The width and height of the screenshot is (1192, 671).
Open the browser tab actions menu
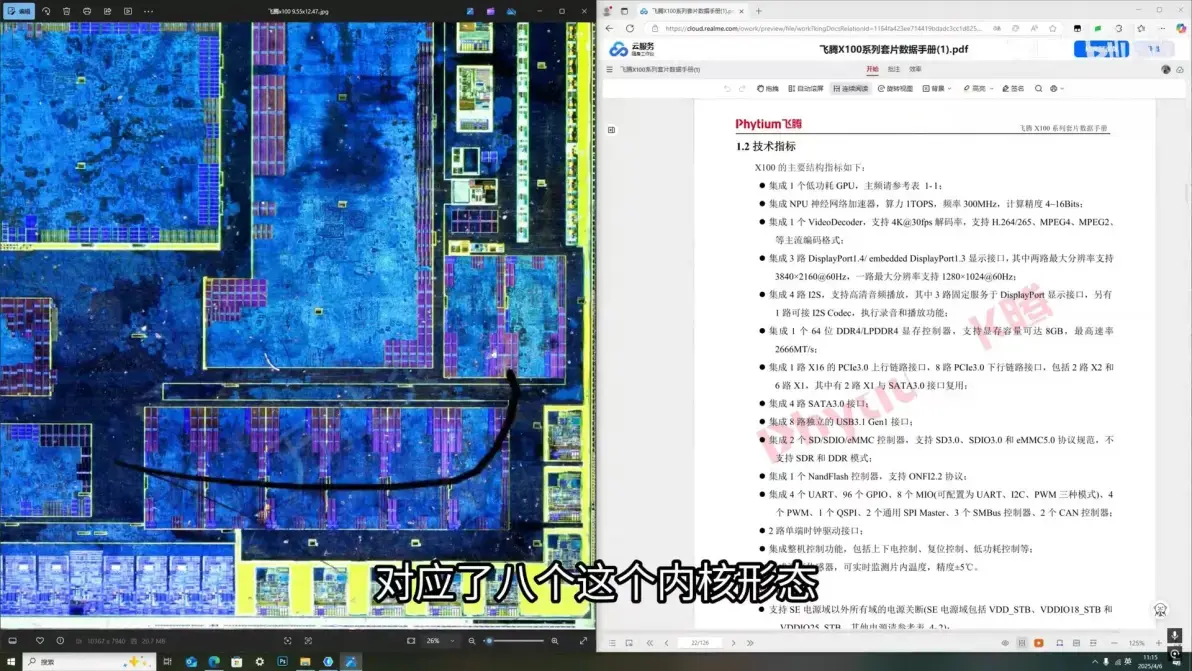pos(624,11)
